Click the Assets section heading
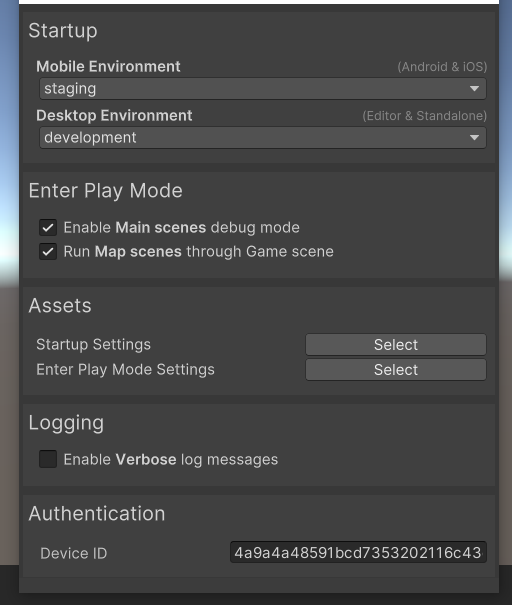512x605 pixels. point(60,306)
